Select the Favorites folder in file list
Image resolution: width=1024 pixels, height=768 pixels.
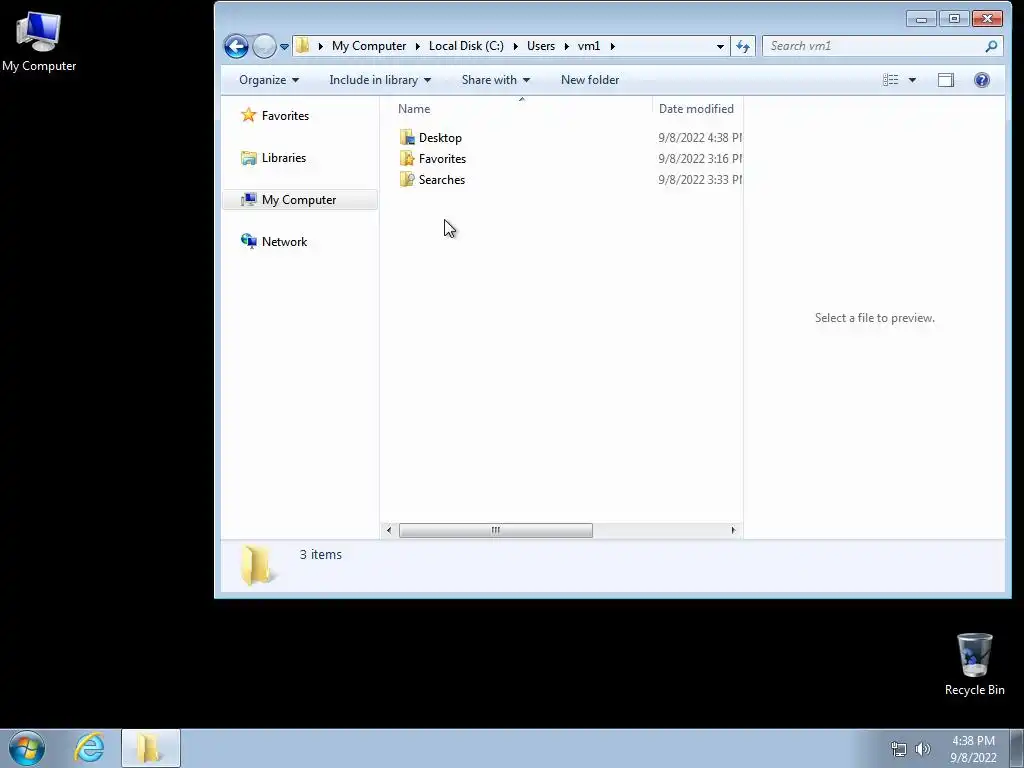[x=442, y=159]
